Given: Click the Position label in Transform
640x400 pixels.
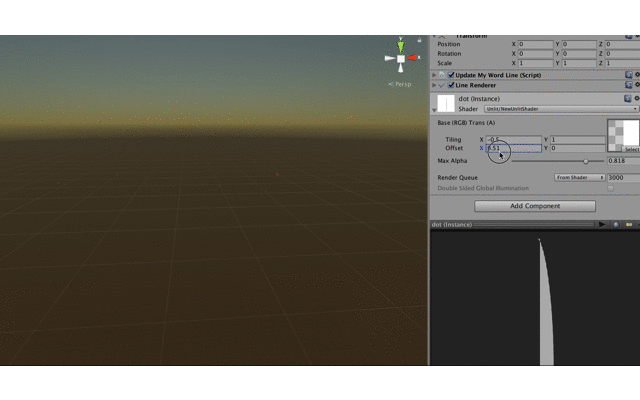Looking at the screenshot, I should click(449, 44).
